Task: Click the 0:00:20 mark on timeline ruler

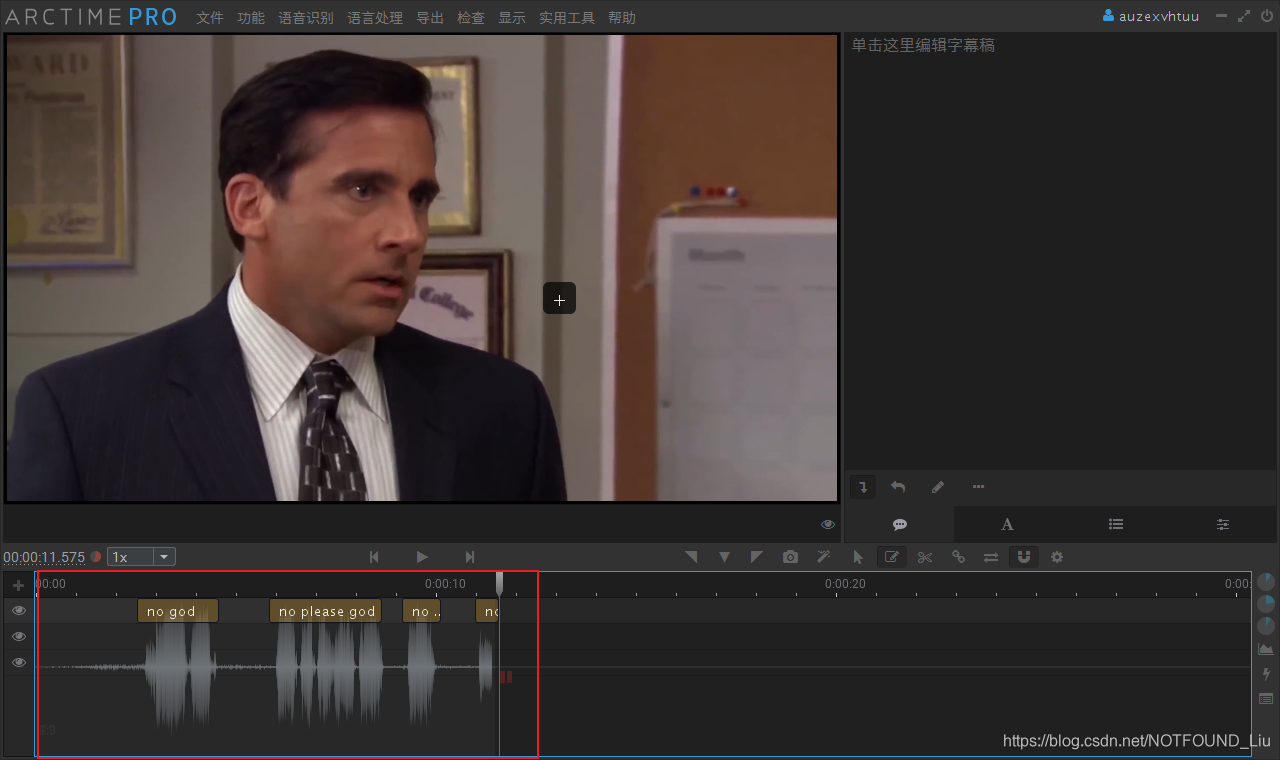Action: coord(845,584)
